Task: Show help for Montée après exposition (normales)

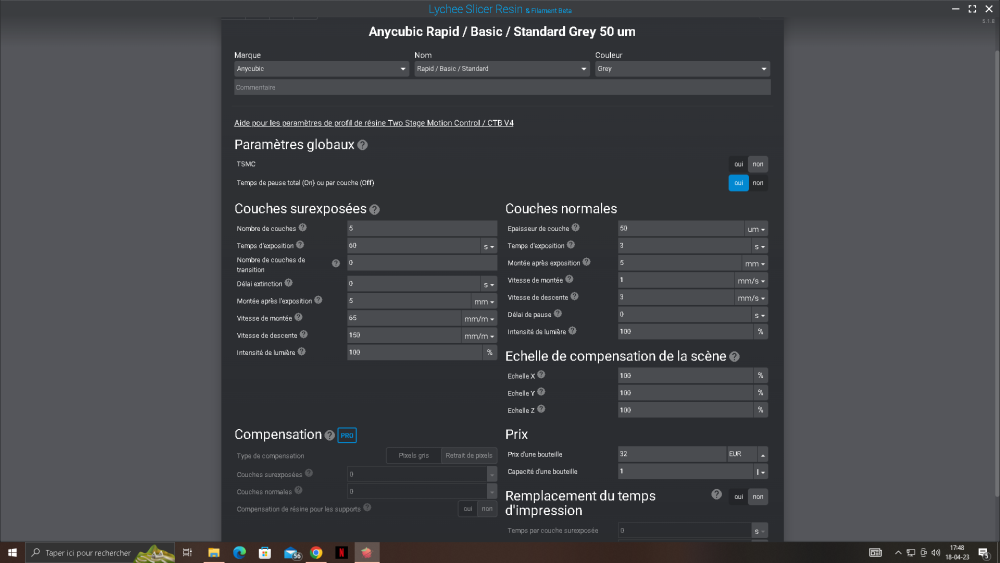Action: [586, 262]
